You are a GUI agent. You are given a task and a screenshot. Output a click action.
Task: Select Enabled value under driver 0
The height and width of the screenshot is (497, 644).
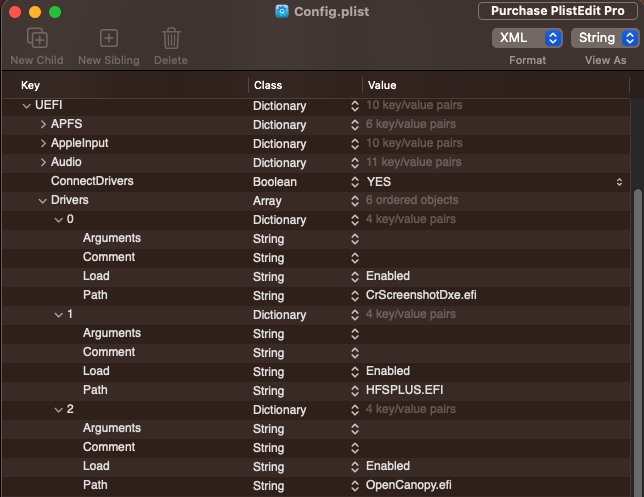point(388,276)
